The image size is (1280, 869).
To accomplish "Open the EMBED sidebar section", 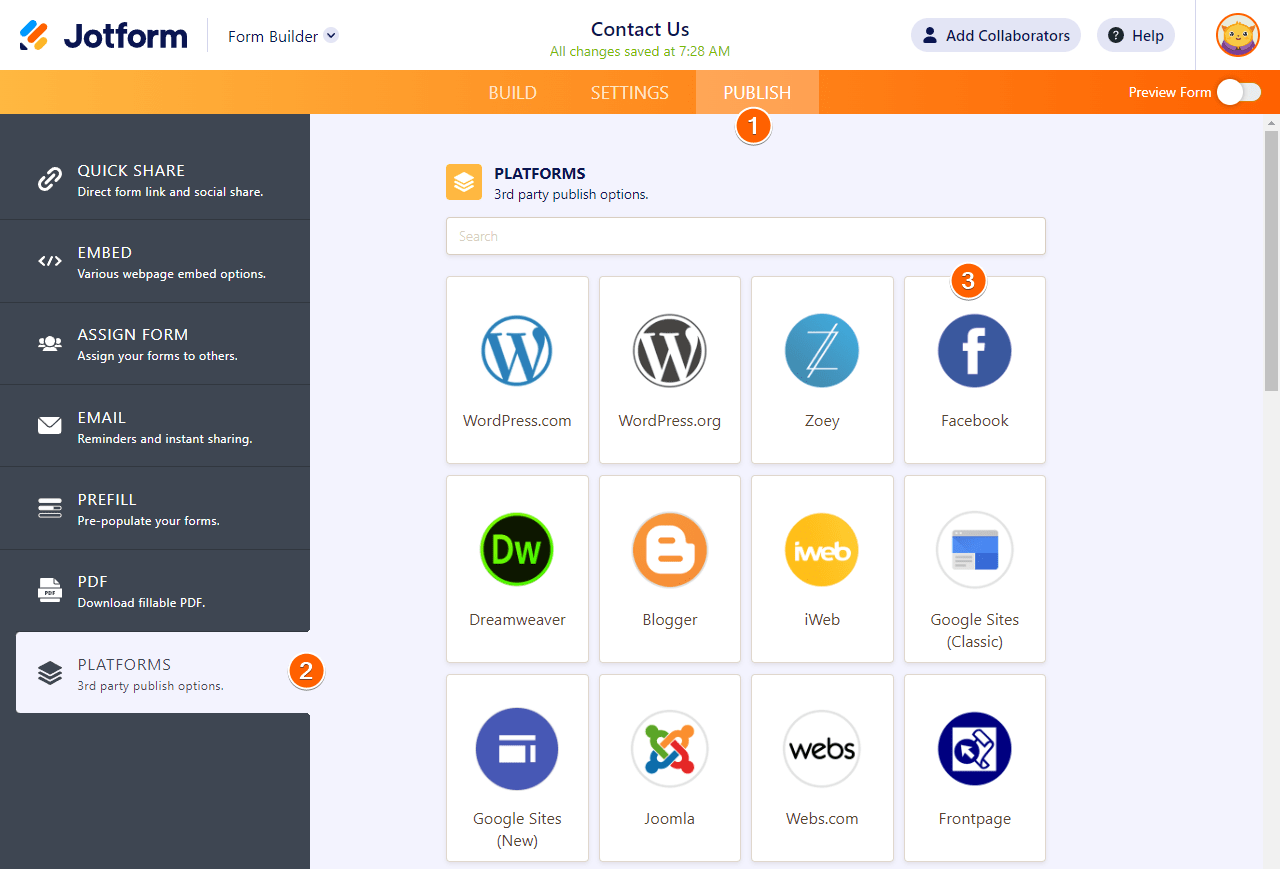I will pyautogui.click(x=155, y=262).
